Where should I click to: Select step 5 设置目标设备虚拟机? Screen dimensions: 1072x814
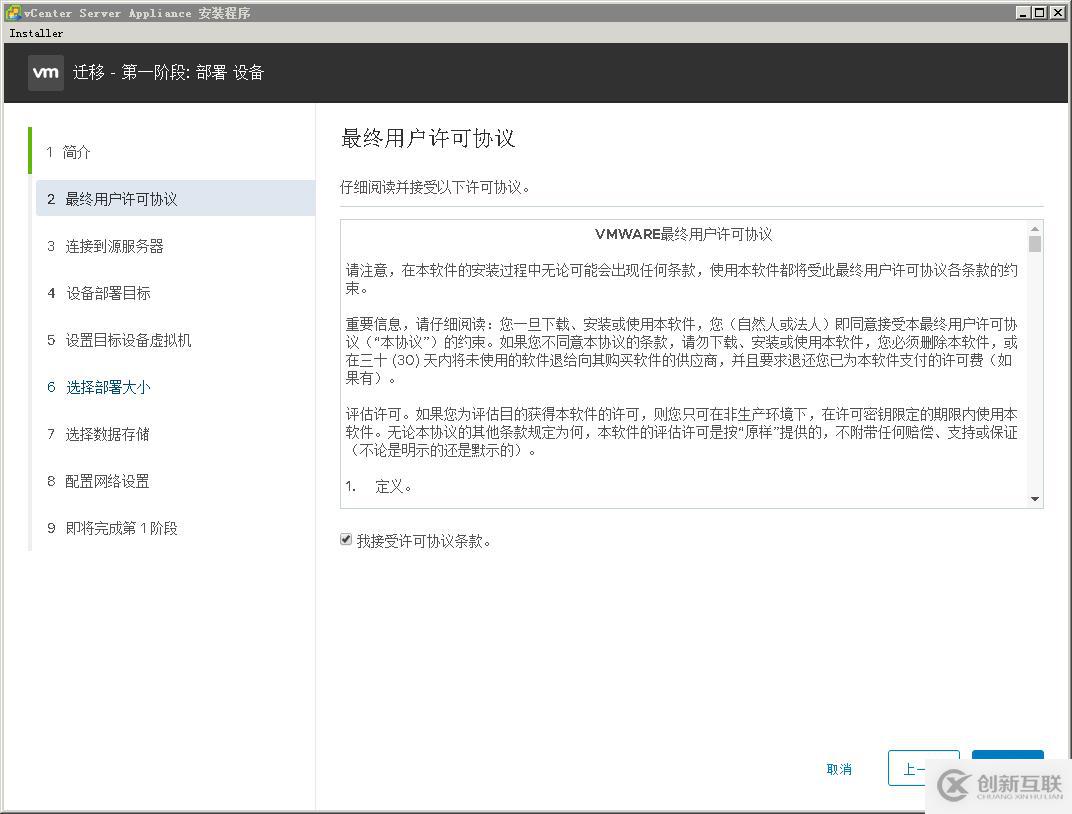click(x=119, y=340)
